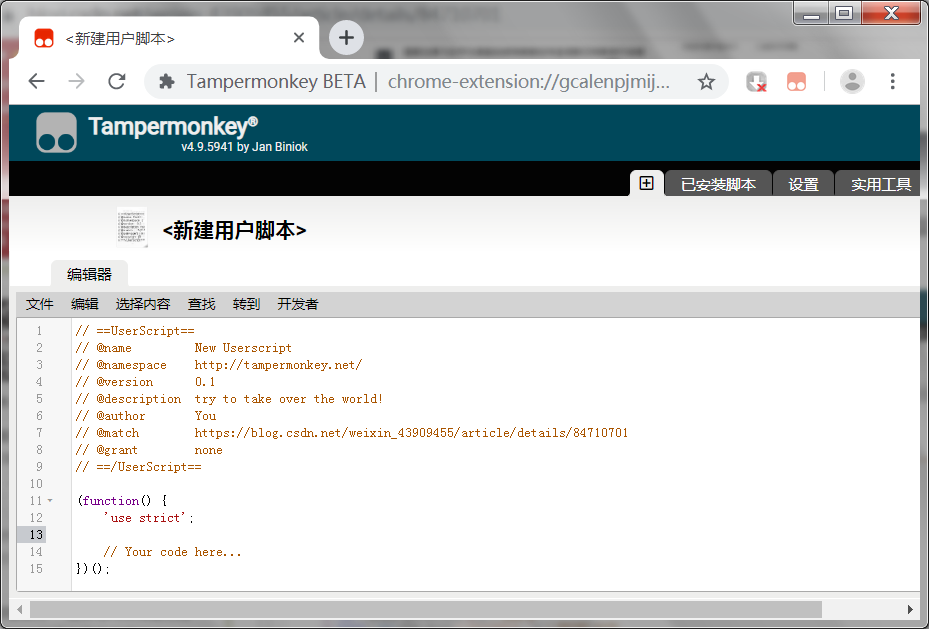Click the 'New Userscript' name value
The height and width of the screenshot is (629, 929).
point(243,348)
